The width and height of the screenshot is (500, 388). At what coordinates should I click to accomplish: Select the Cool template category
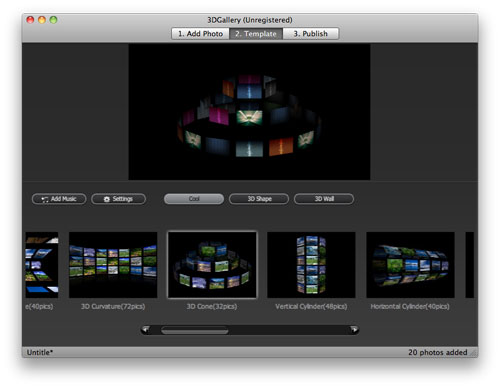click(x=194, y=199)
